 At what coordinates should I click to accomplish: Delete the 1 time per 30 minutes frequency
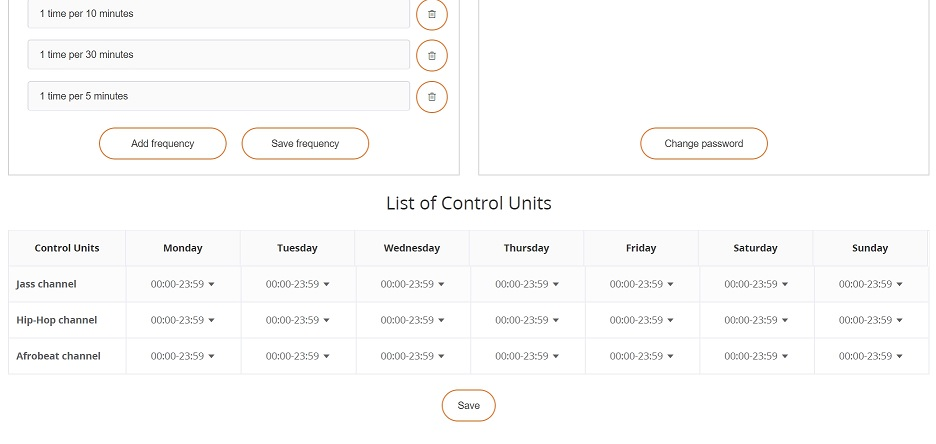[431, 55]
